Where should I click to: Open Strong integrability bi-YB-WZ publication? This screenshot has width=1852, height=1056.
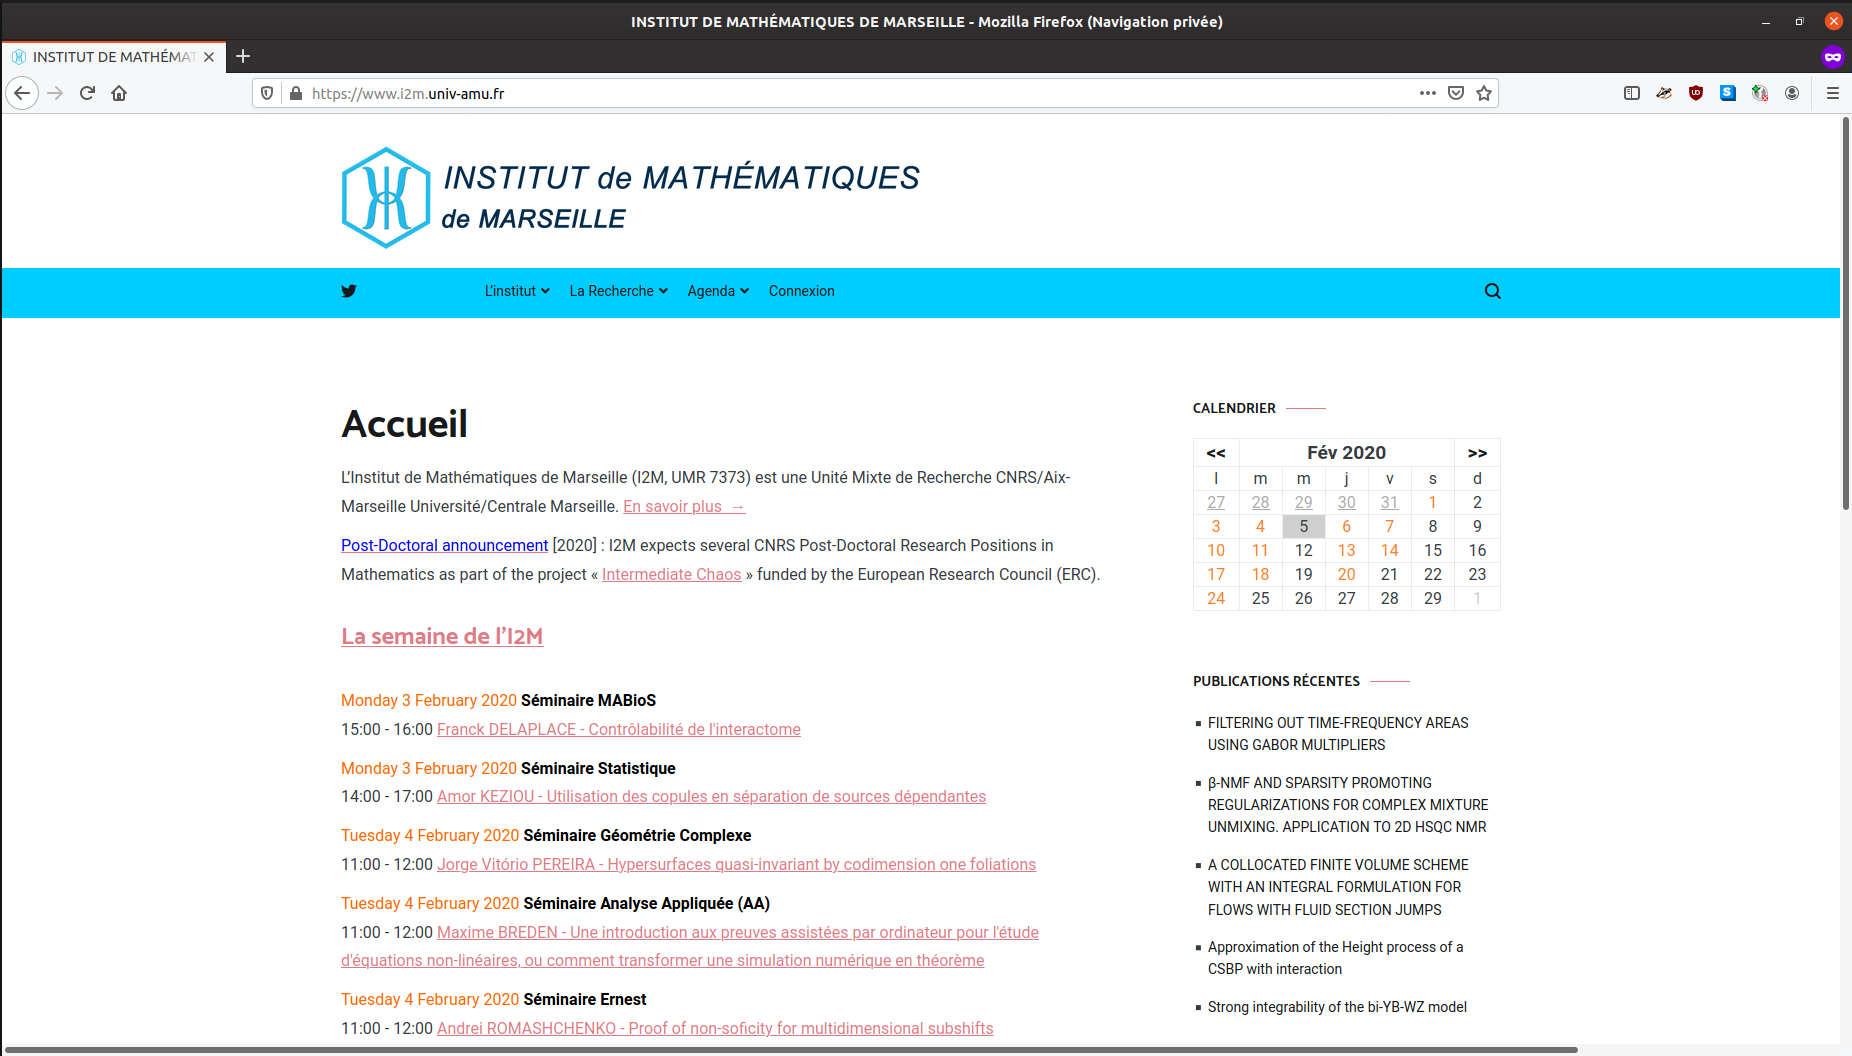1337,1007
